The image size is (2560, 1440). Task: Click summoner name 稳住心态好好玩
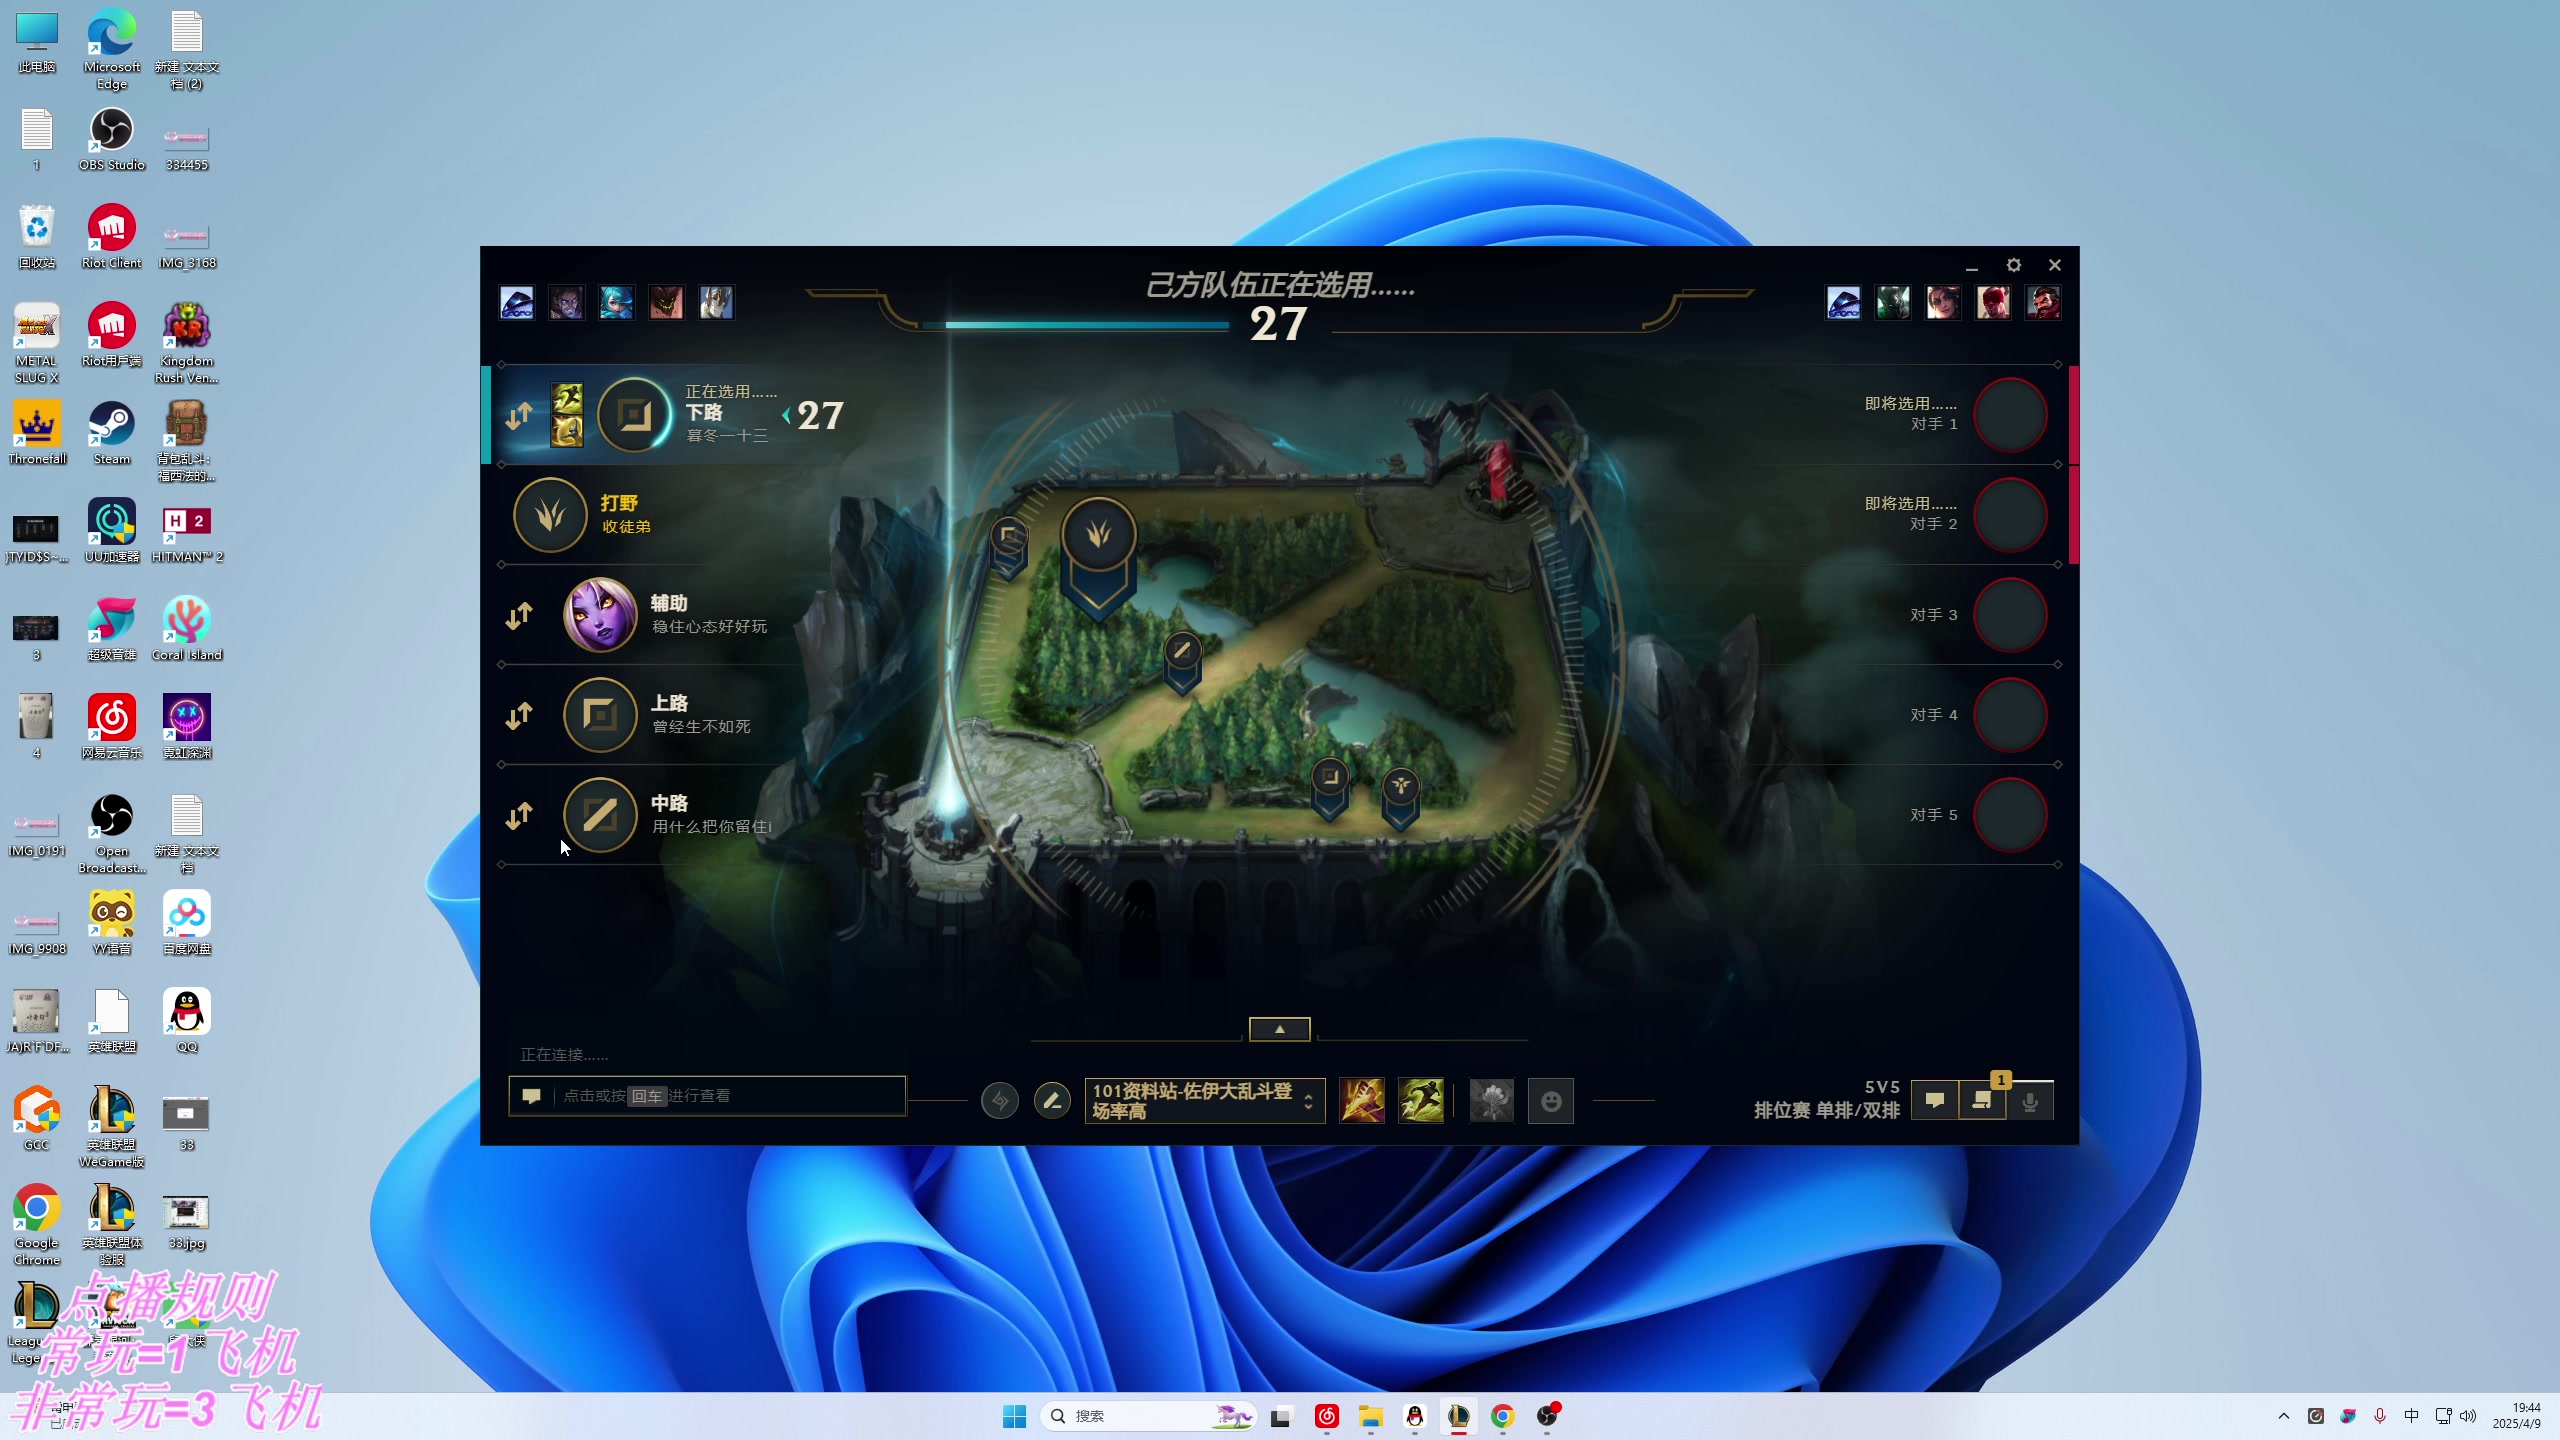710,627
